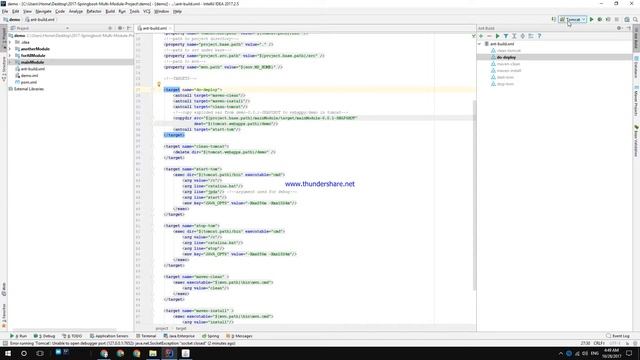
Task: Open the Cortana search circle on taskbar
Action: (24, 353)
